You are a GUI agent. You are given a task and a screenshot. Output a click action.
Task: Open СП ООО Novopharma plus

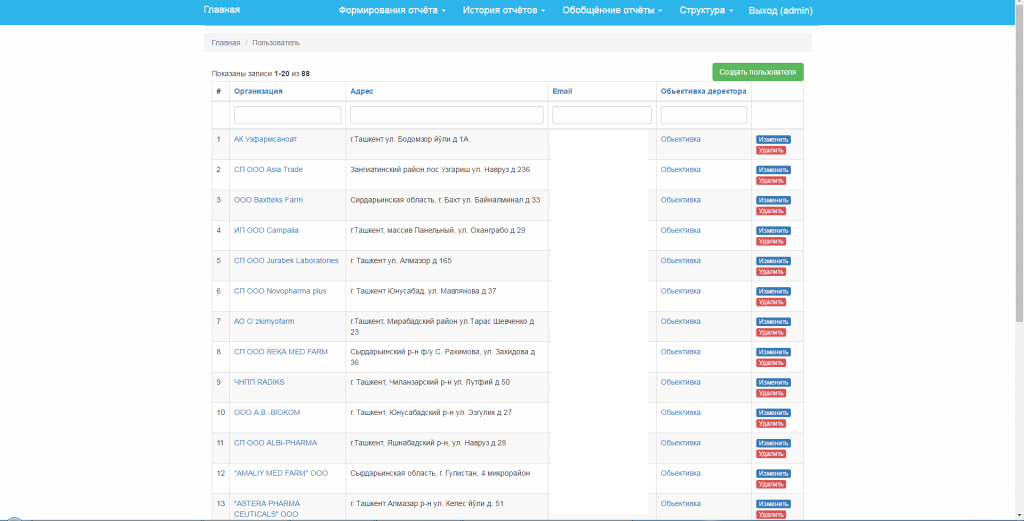(280, 291)
